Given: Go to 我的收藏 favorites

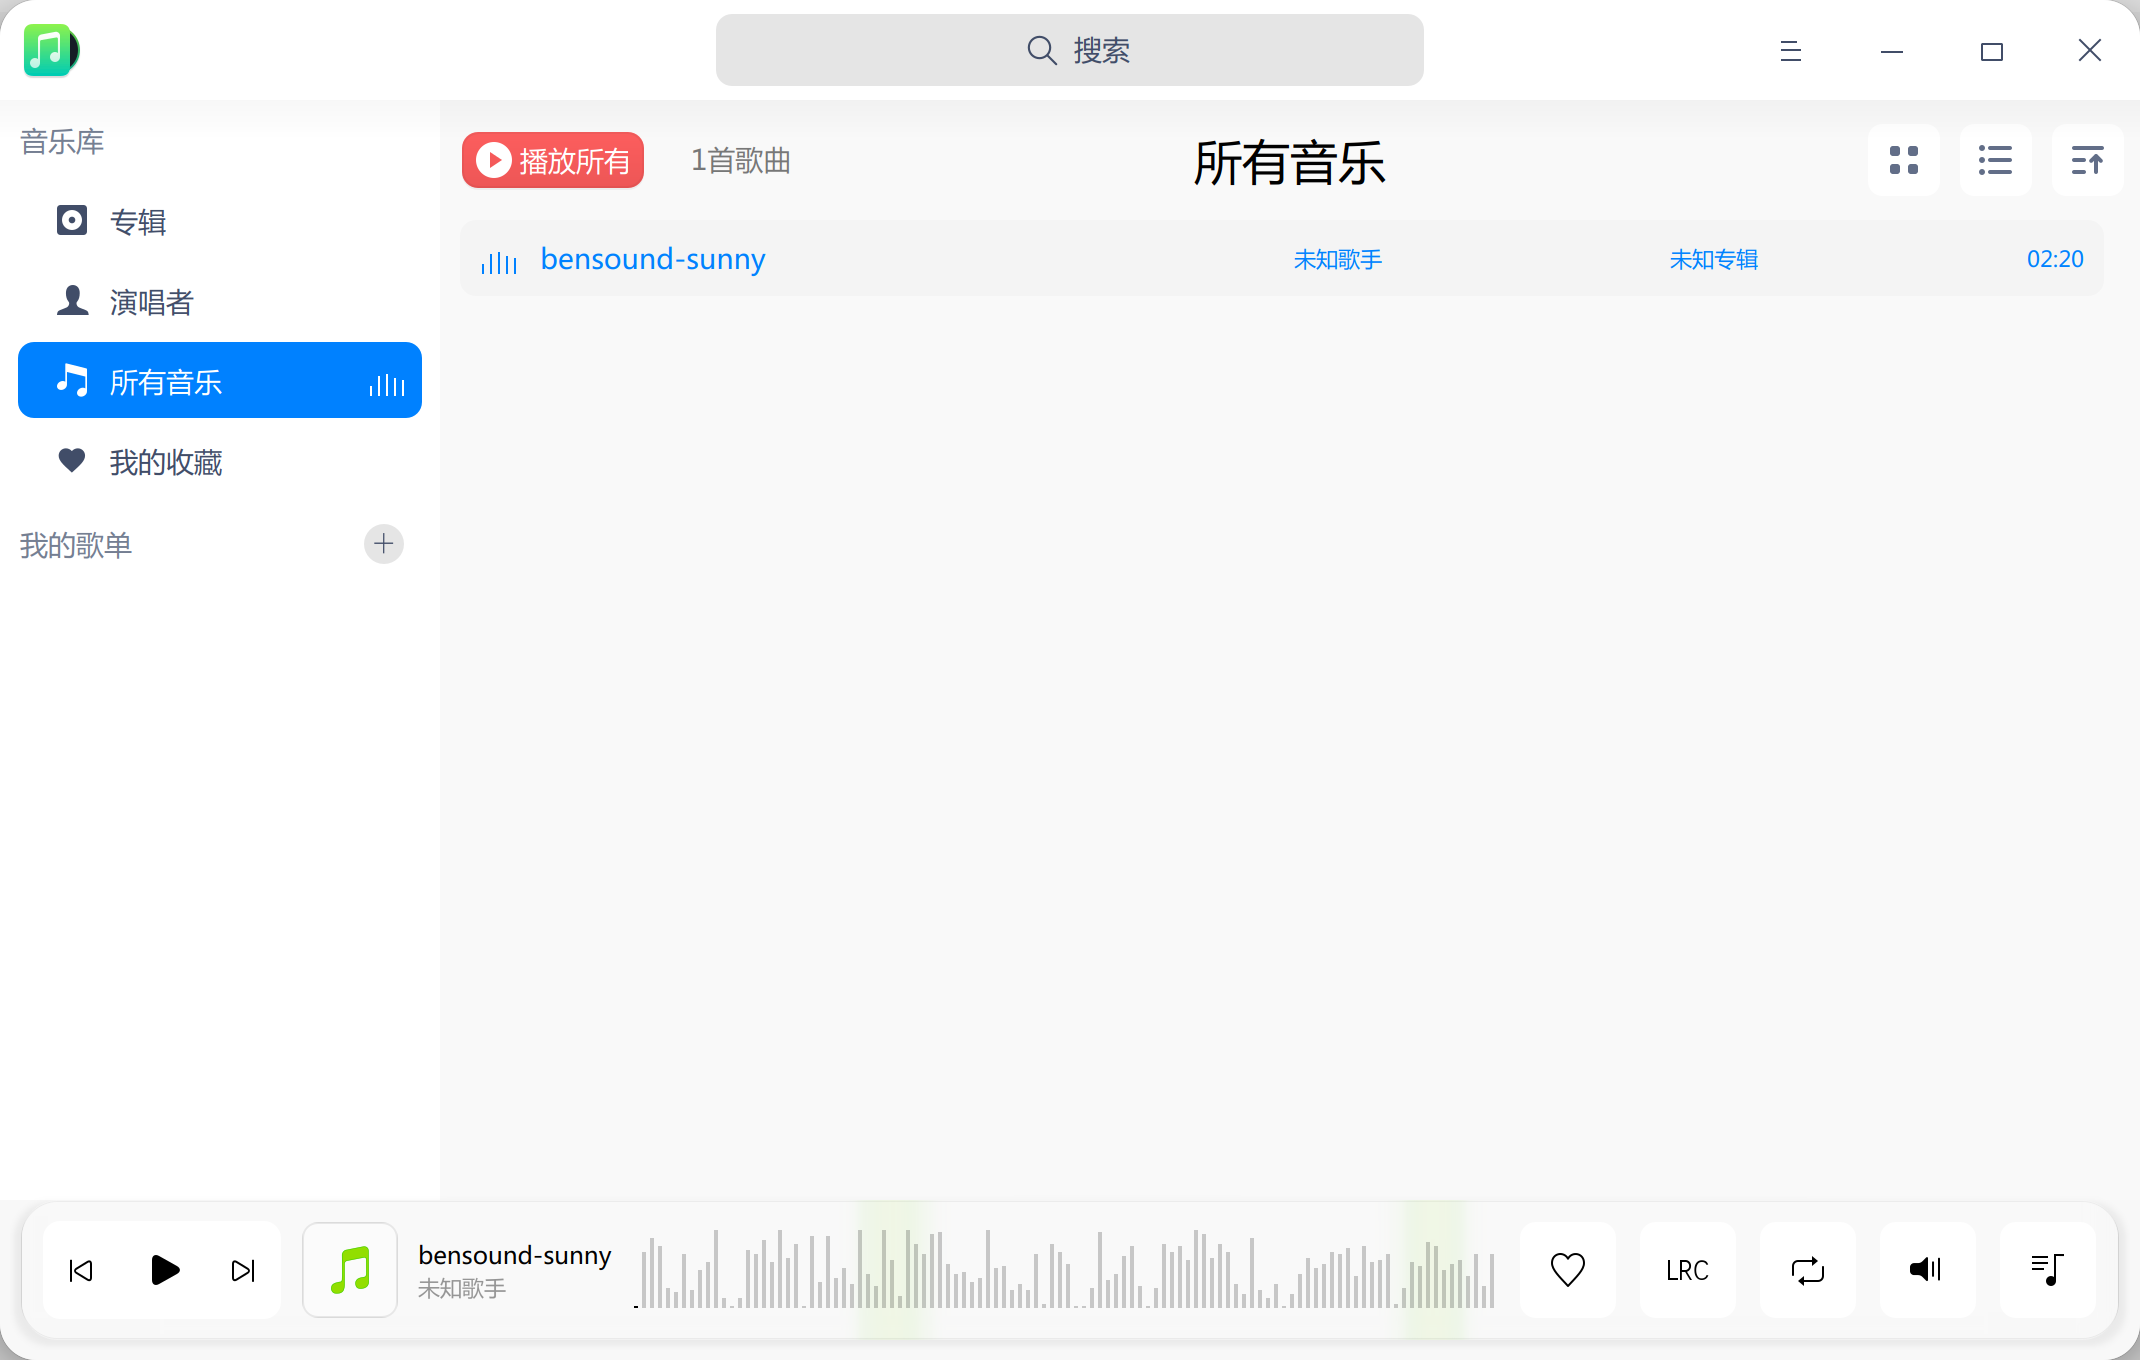Looking at the screenshot, I should click(165, 462).
